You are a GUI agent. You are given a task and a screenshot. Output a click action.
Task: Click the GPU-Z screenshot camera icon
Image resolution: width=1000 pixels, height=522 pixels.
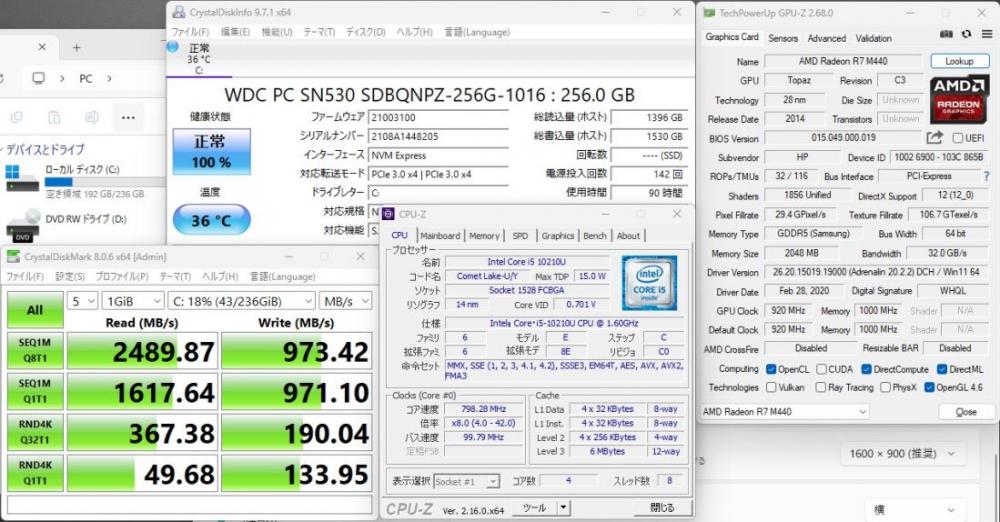point(946,34)
